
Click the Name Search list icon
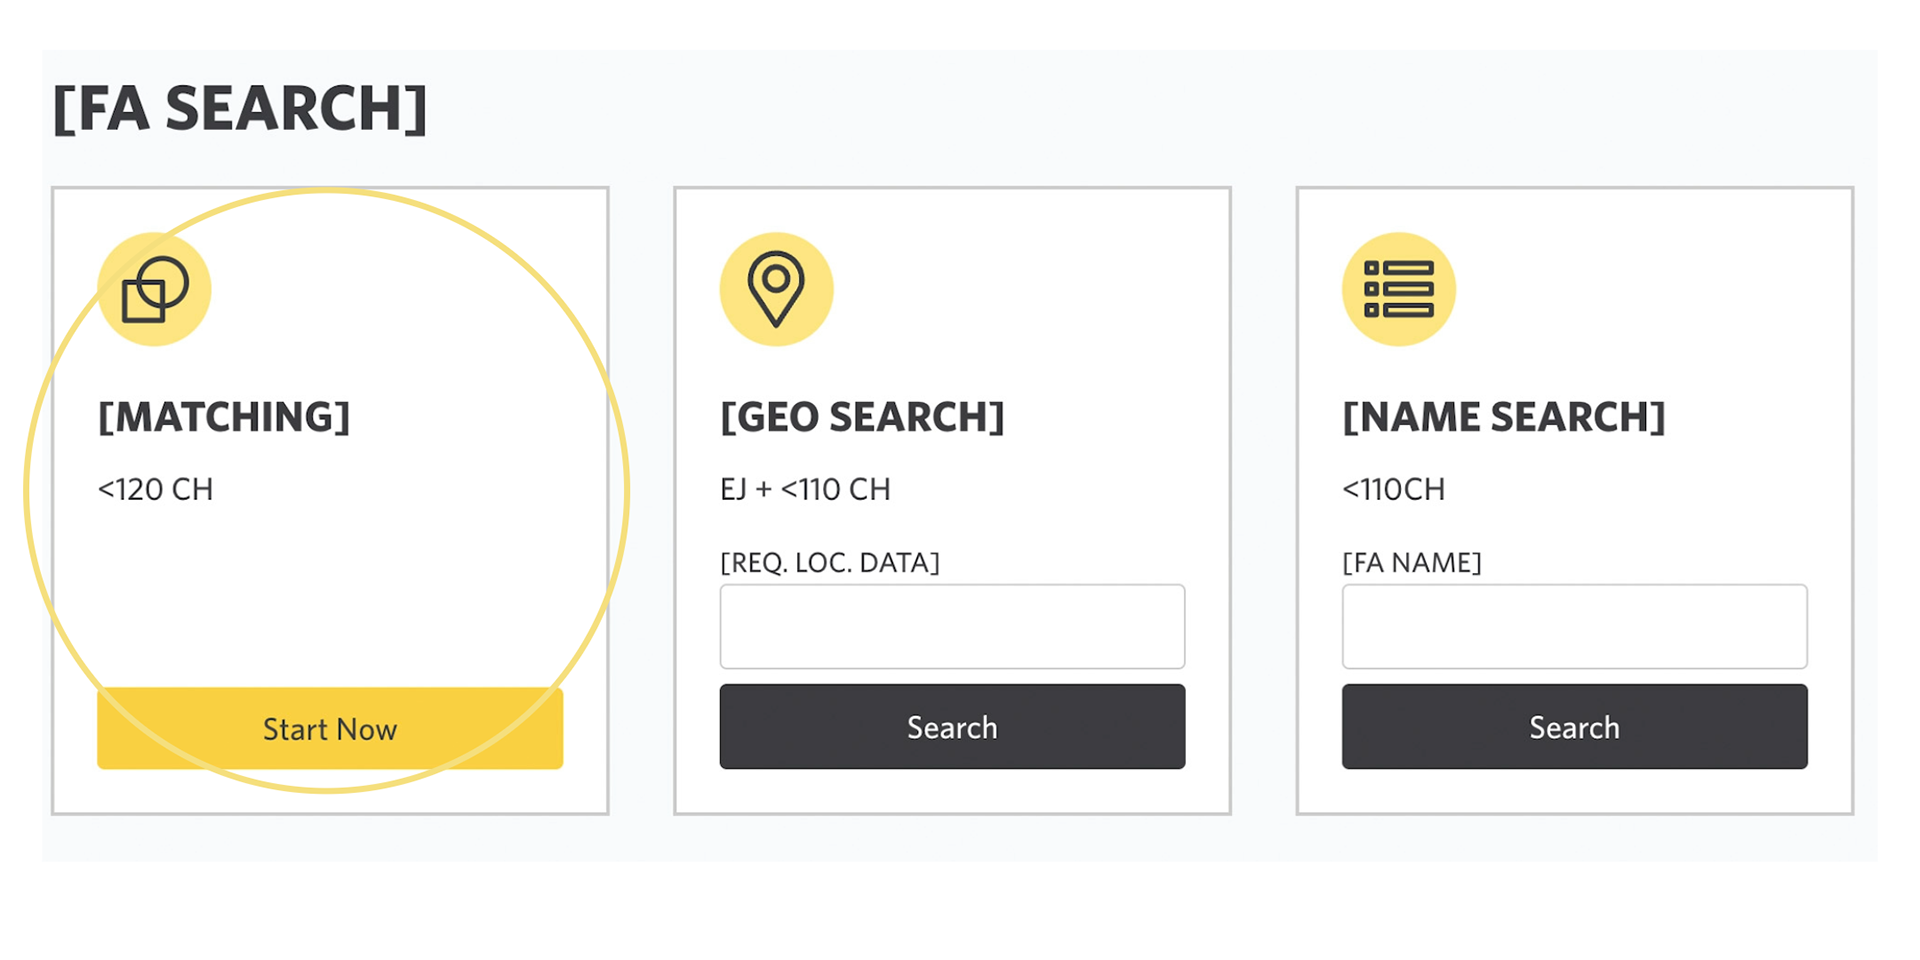click(x=1398, y=289)
